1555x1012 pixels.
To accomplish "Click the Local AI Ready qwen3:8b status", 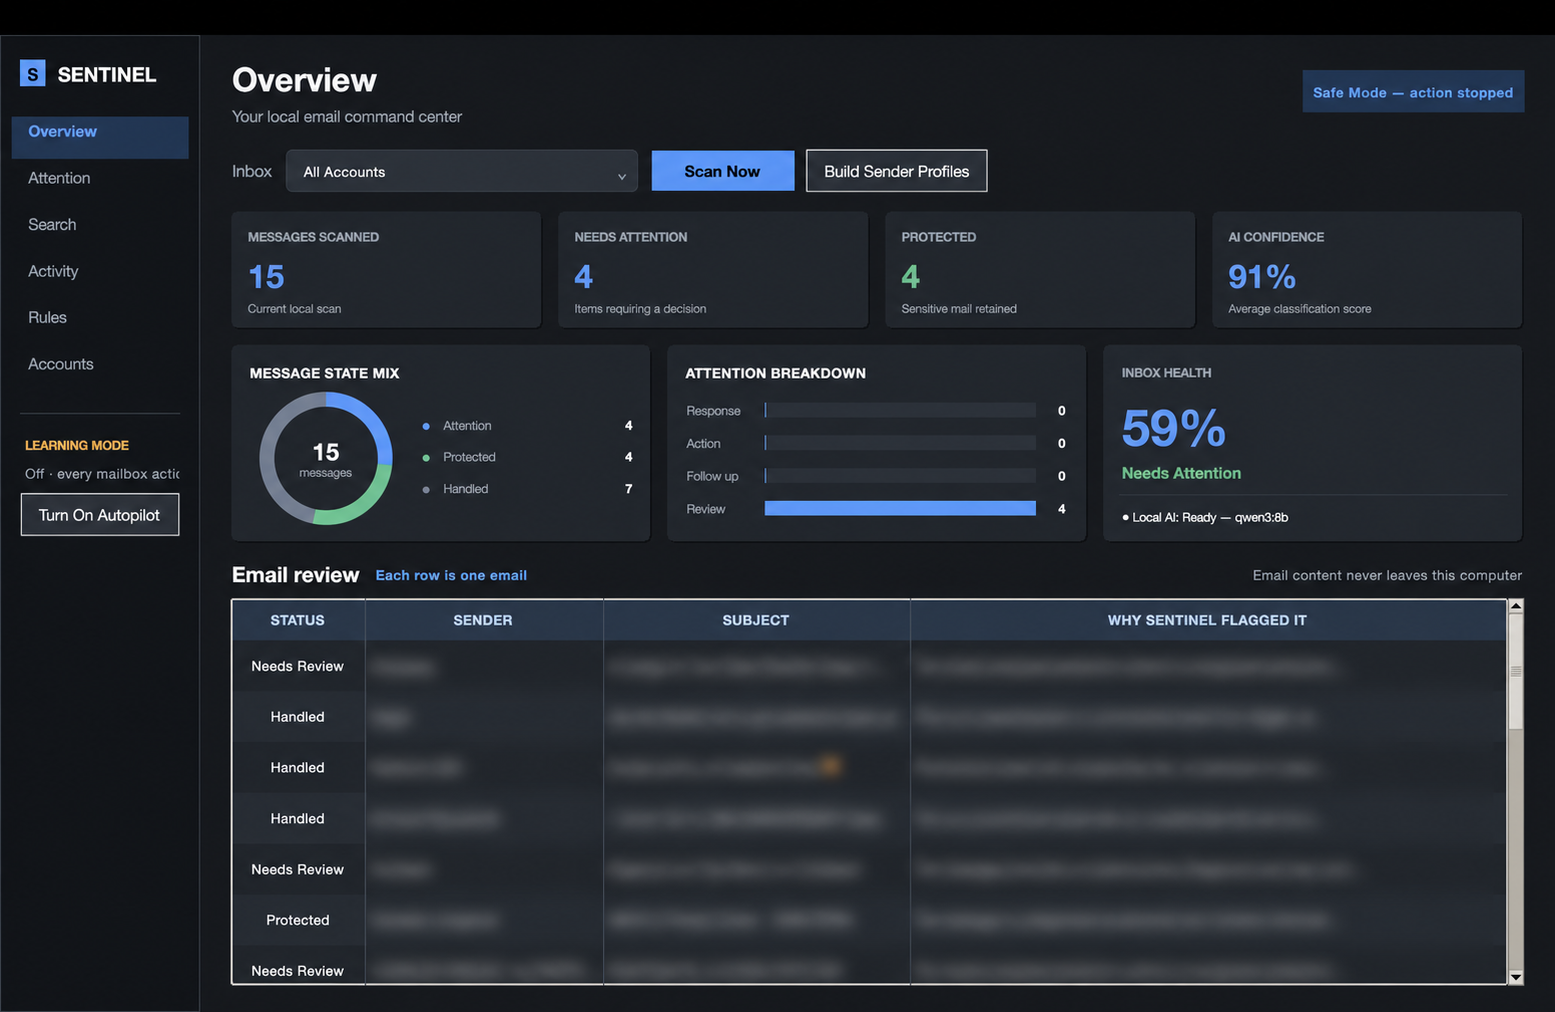I will tap(1206, 517).
